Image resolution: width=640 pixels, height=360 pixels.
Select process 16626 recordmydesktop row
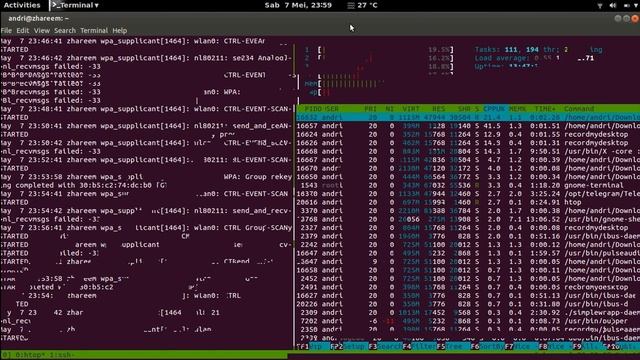coord(468,143)
